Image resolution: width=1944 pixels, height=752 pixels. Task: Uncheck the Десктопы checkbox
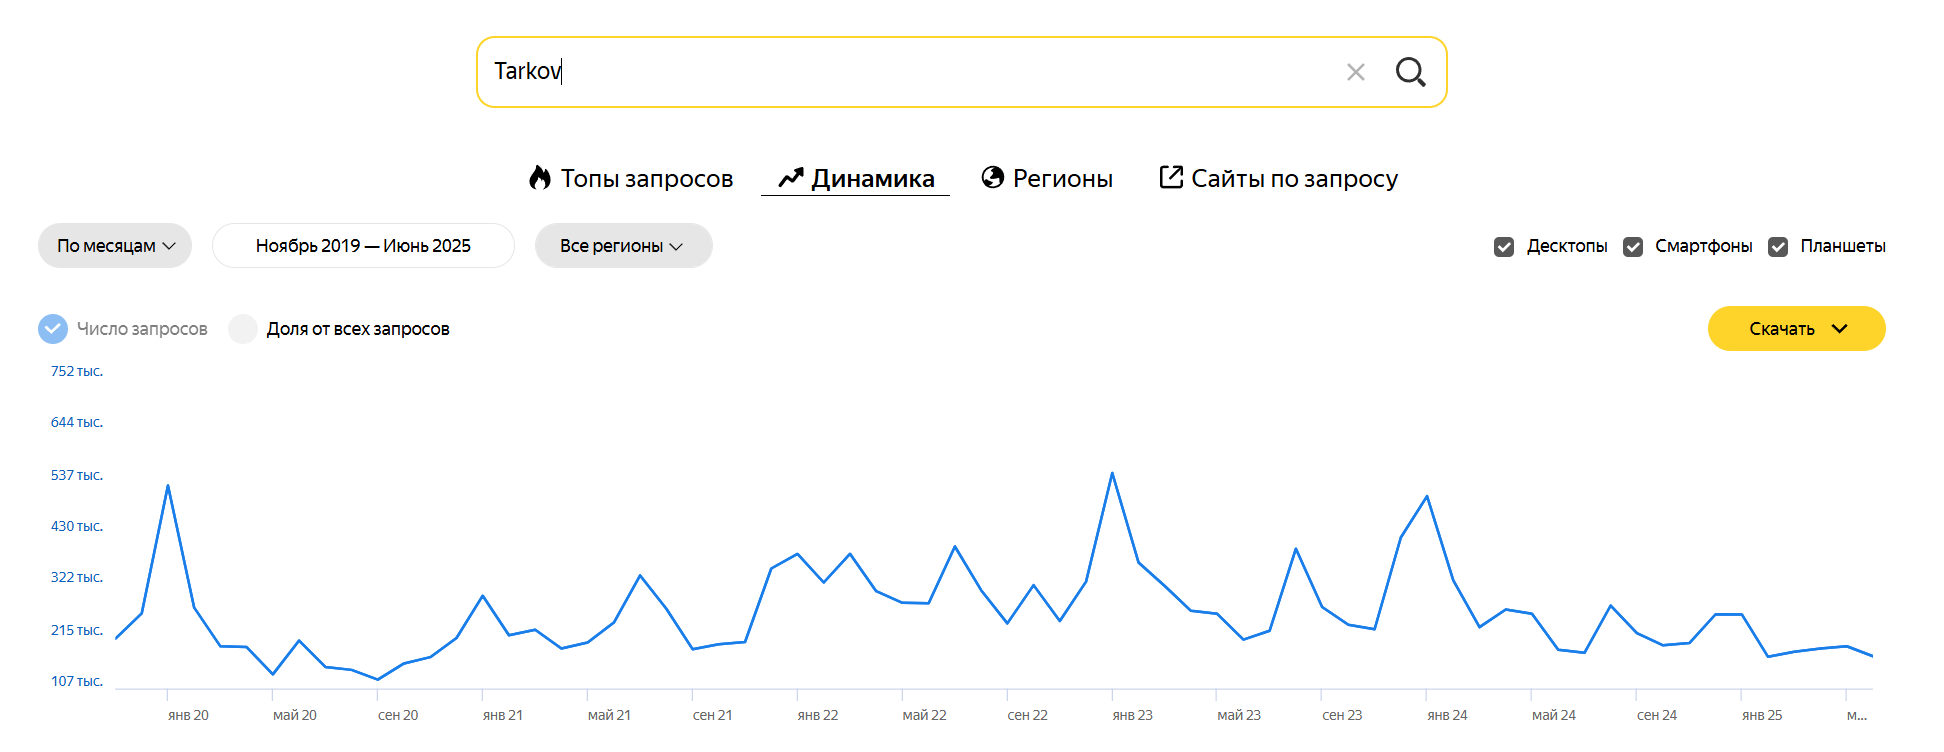(1504, 247)
